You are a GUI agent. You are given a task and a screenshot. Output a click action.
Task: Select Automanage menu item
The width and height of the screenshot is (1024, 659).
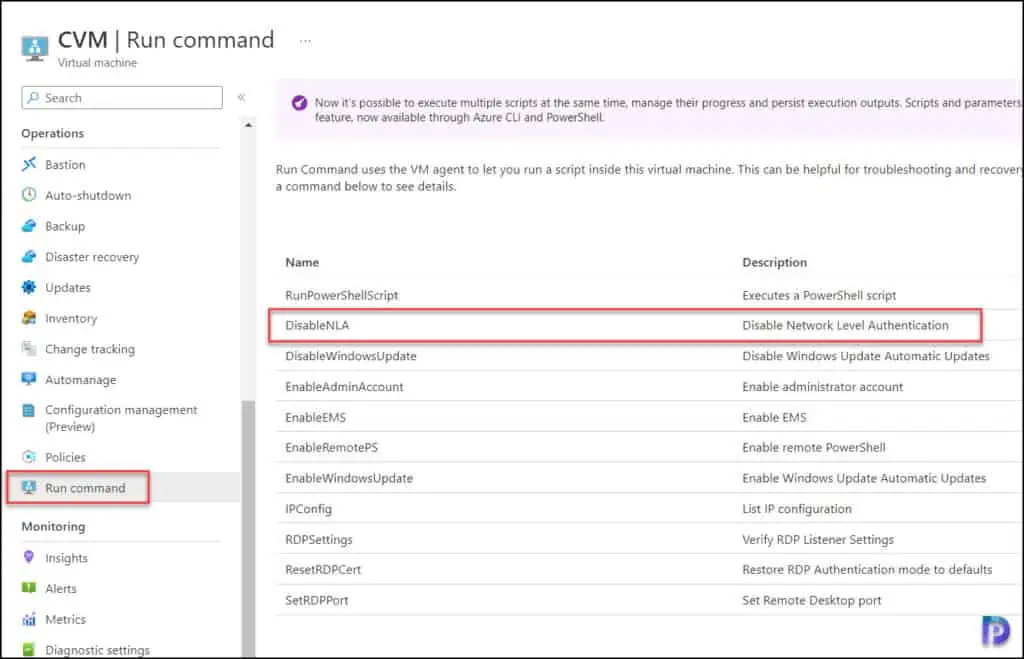click(x=80, y=379)
